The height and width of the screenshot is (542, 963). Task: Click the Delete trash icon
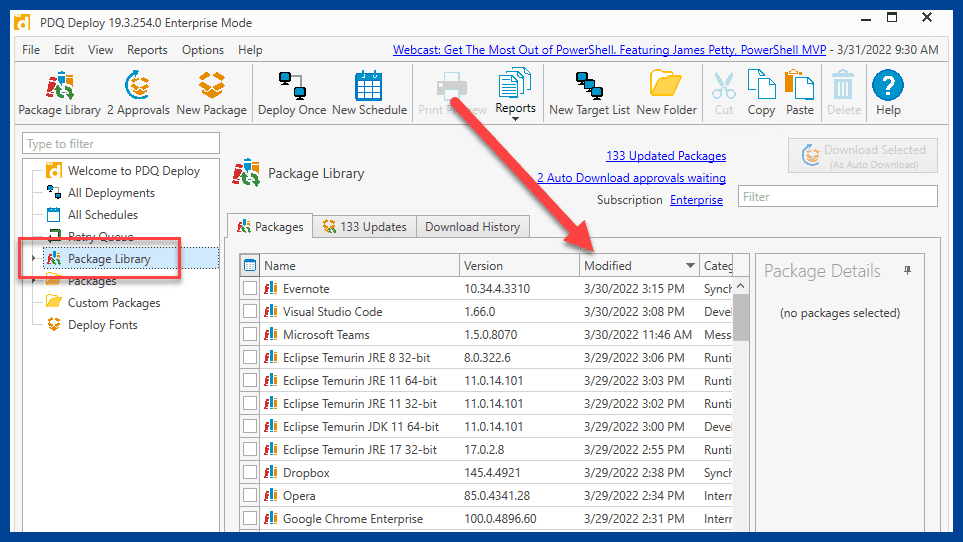843,85
